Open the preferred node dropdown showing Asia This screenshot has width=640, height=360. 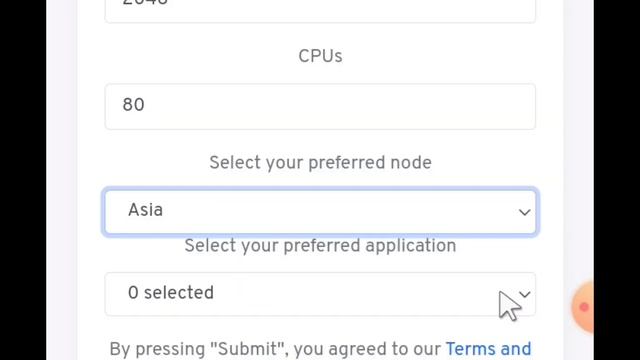click(320, 211)
